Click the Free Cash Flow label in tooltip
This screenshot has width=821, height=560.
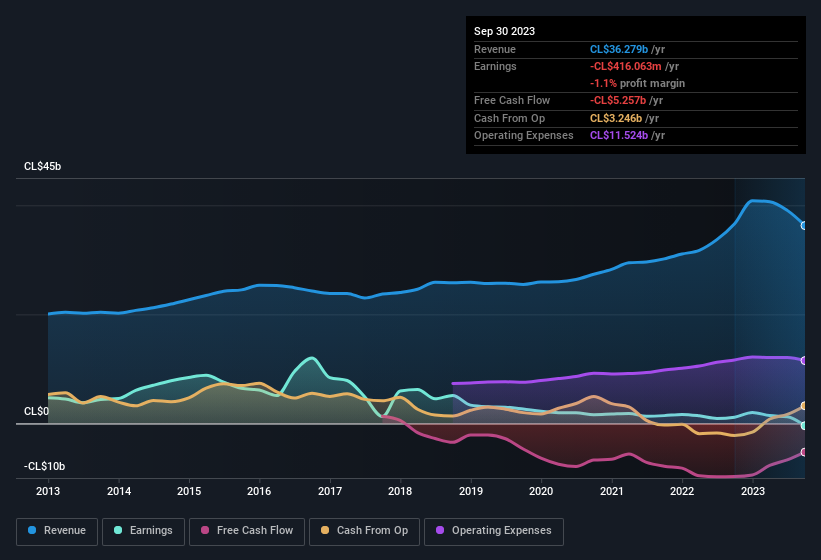click(512, 100)
